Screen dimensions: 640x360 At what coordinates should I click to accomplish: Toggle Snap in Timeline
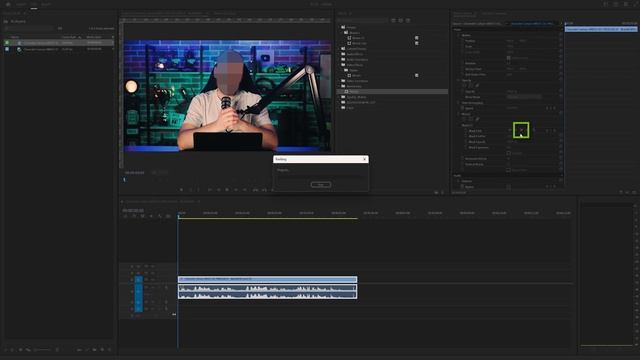pyautogui.click(x=134, y=216)
